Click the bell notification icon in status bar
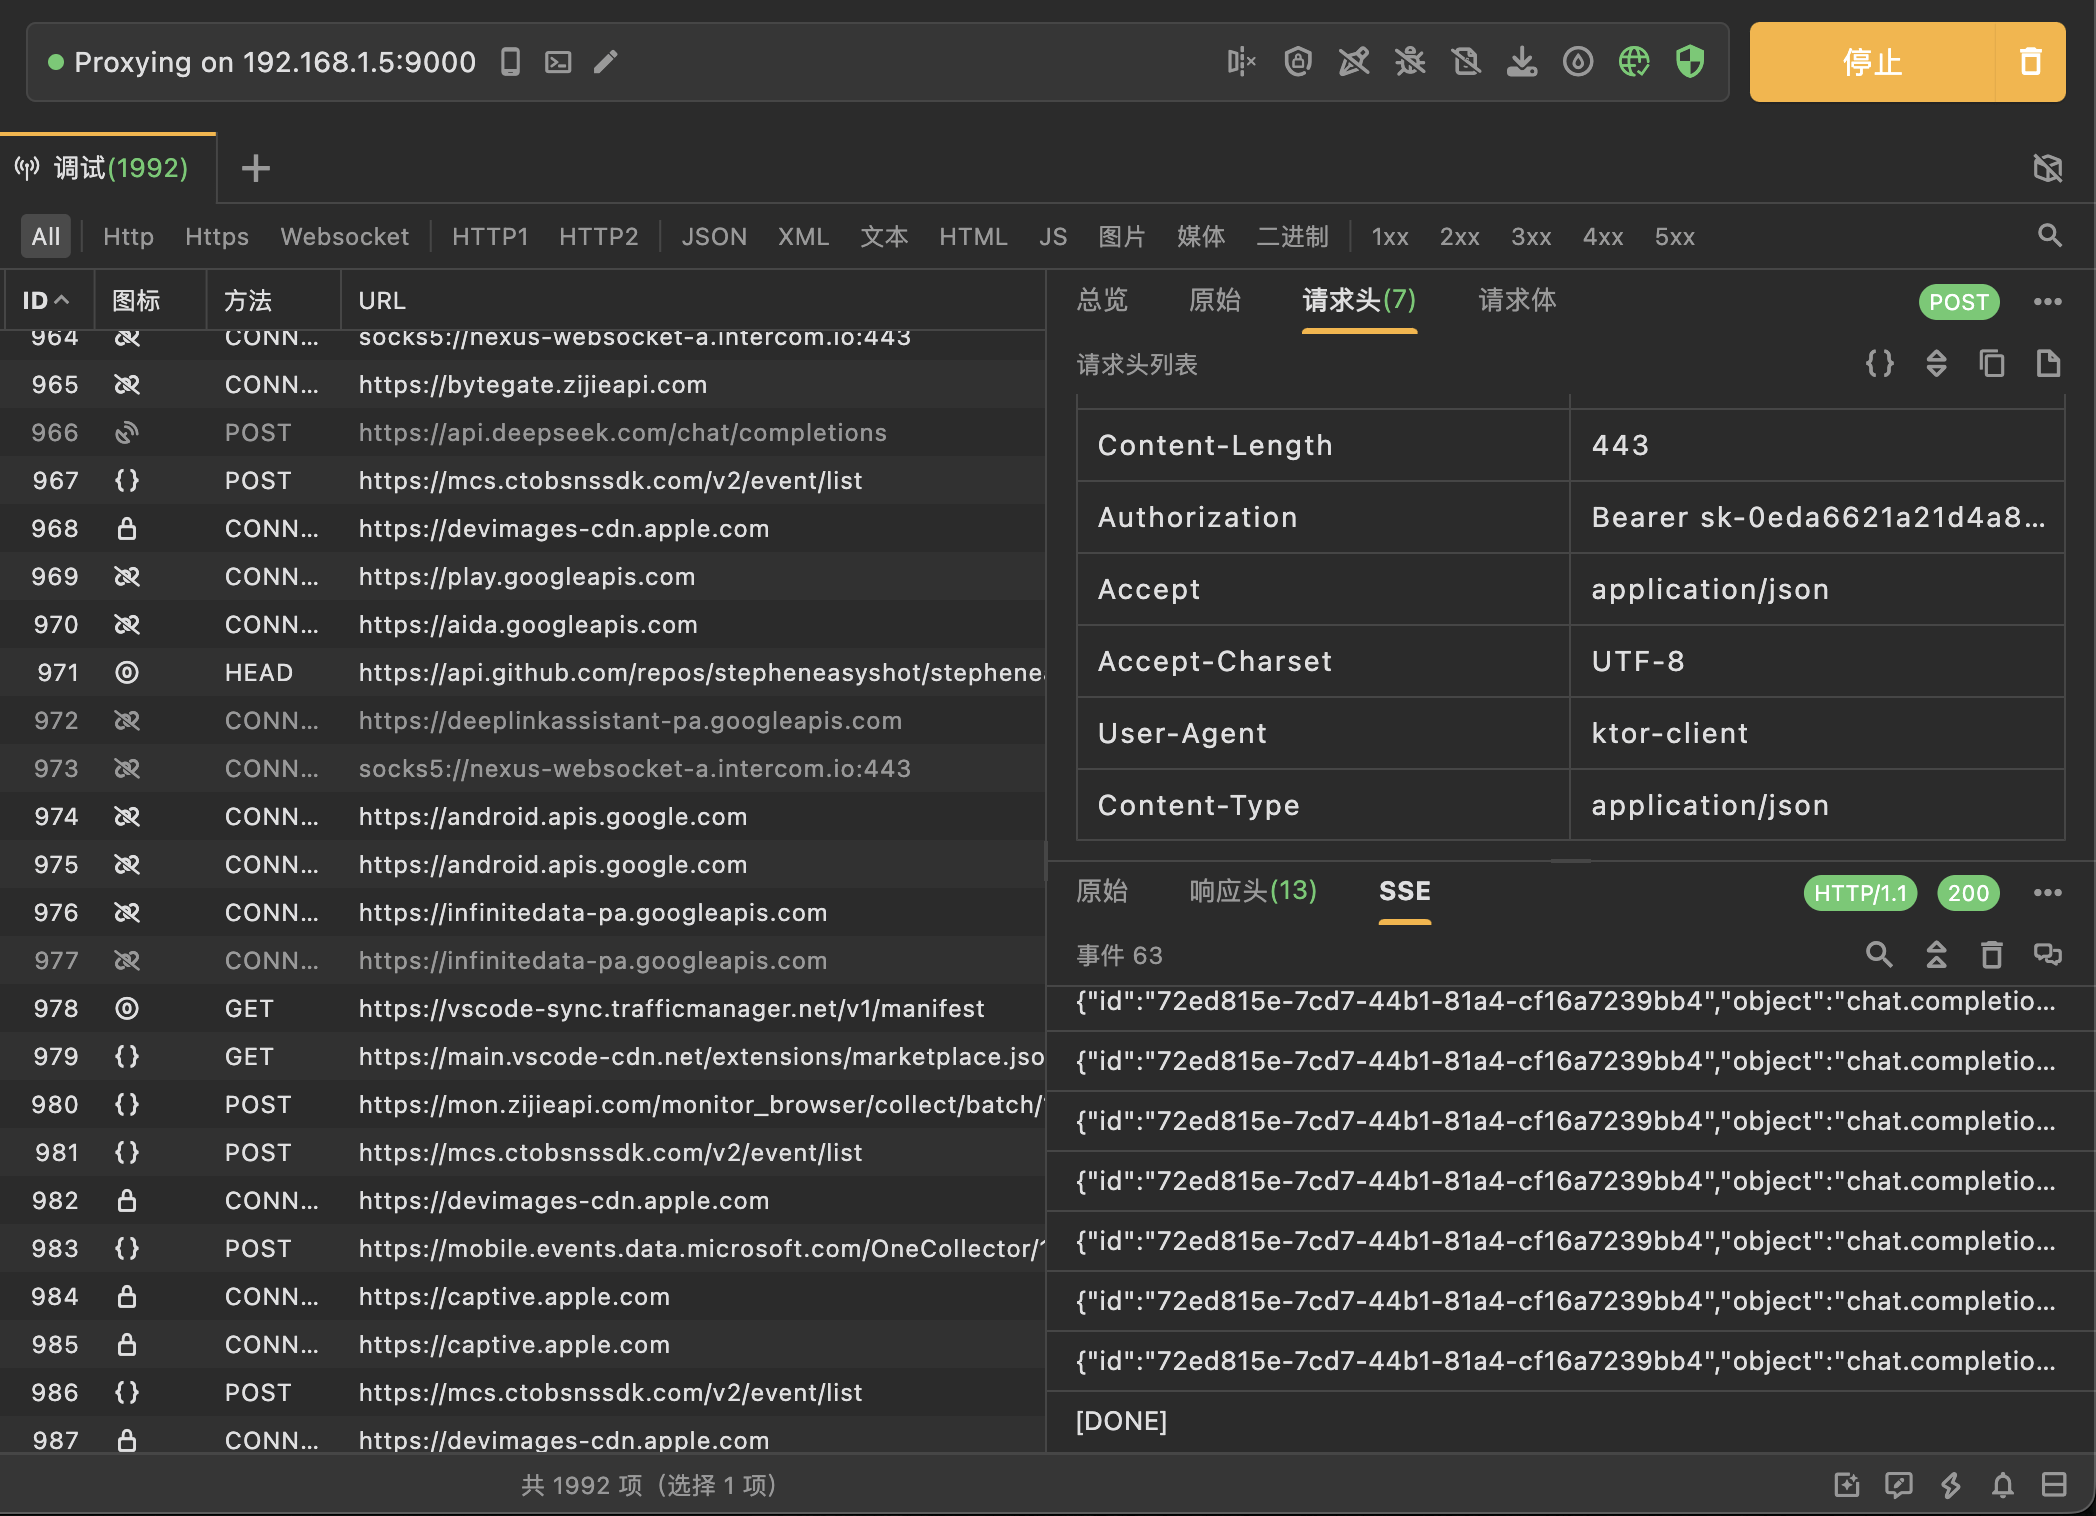Viewport: 2096px width, 1516px height. (2002, 1485)
